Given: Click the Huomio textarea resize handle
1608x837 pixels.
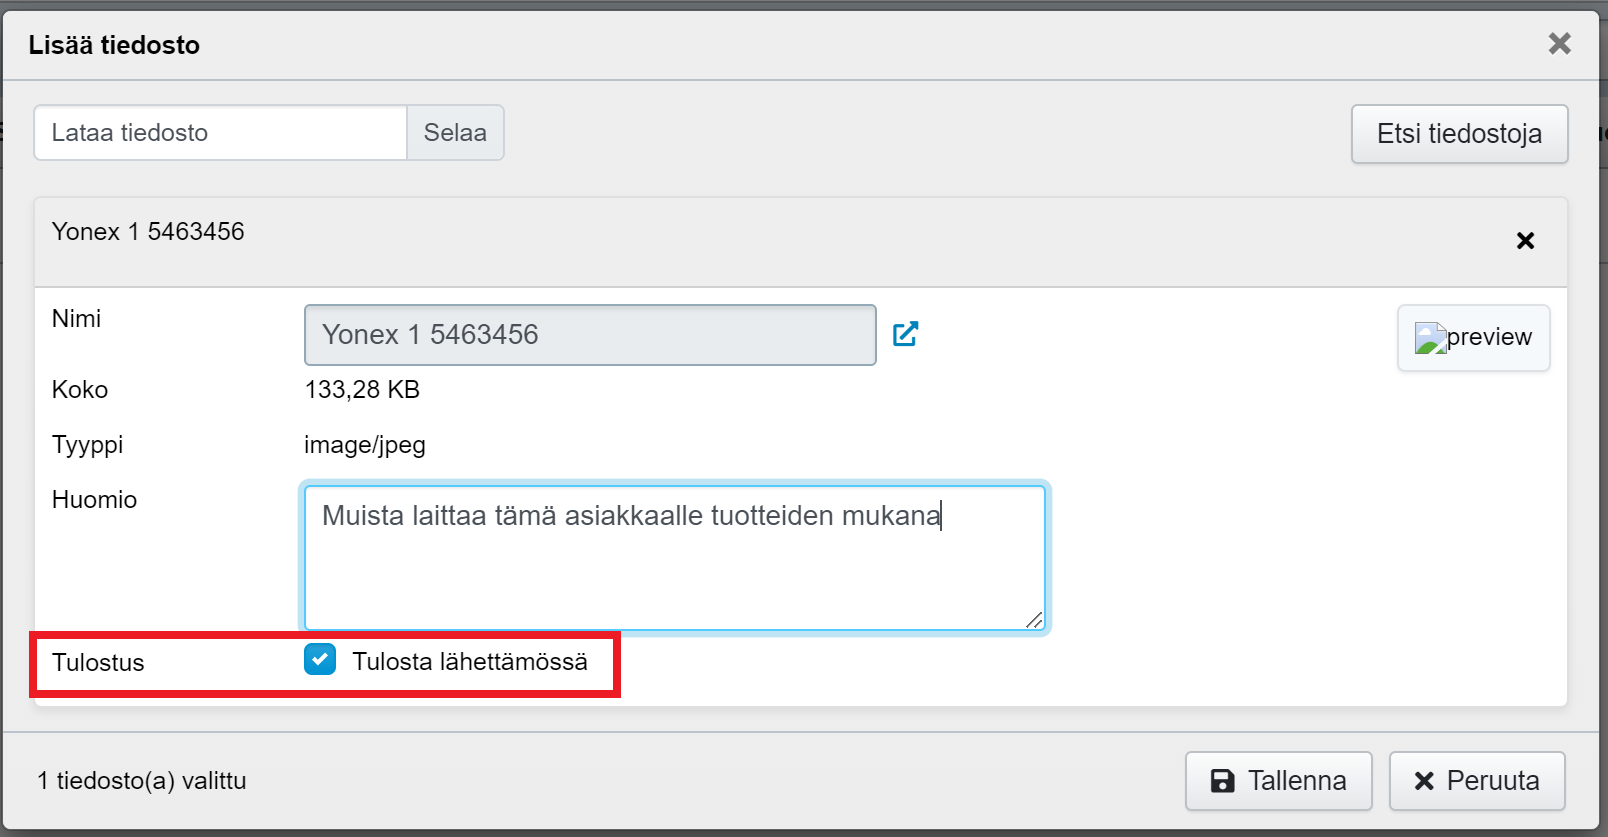Looking at the screenshot, I should click(x=1034, y=620).
